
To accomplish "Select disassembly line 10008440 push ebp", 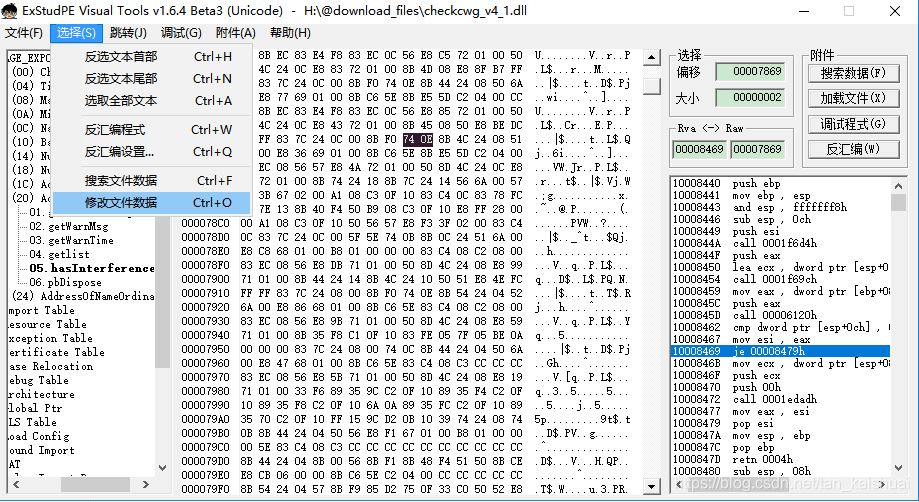I will [781, 183].
